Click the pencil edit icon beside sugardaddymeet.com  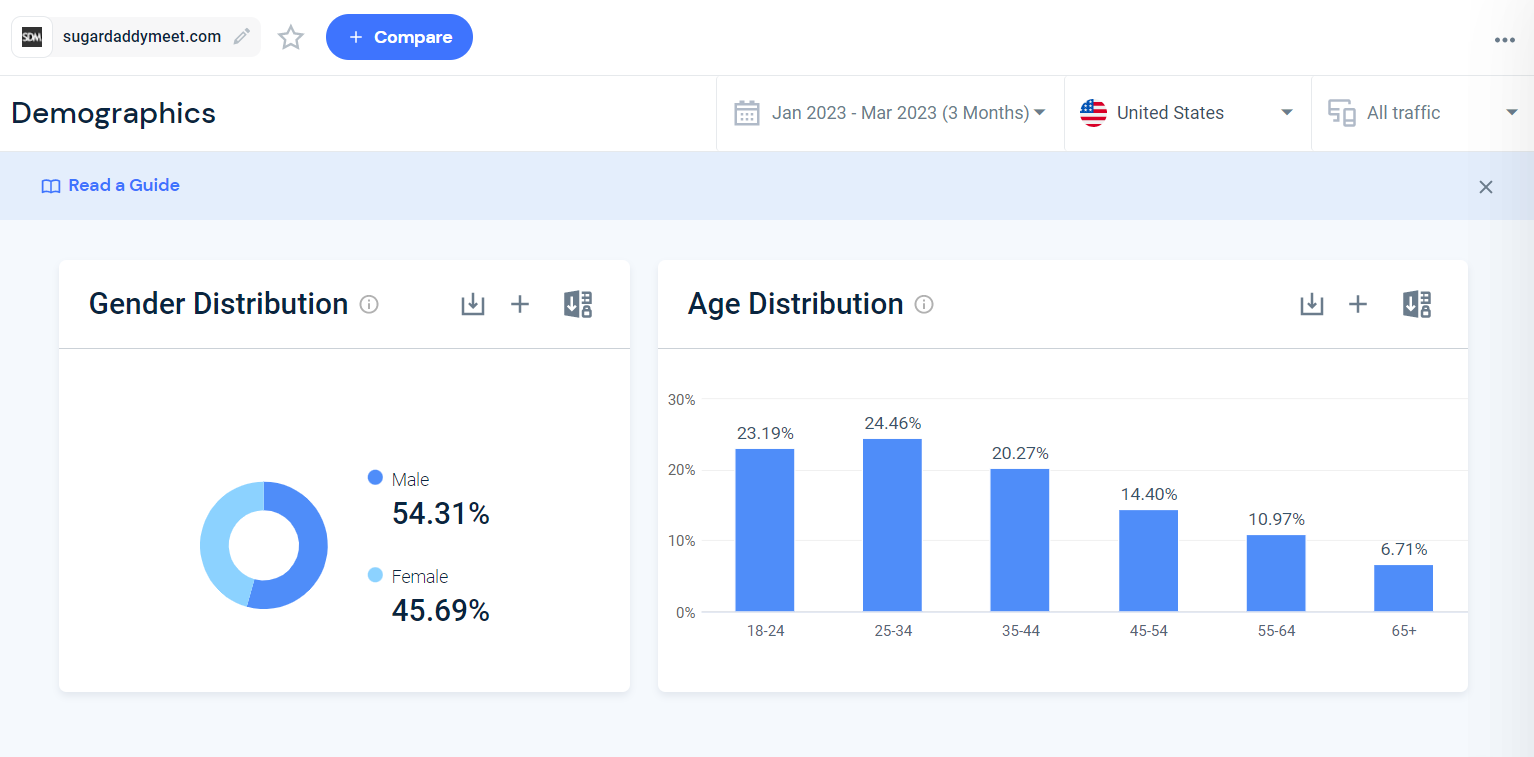(x=241, y=37)
